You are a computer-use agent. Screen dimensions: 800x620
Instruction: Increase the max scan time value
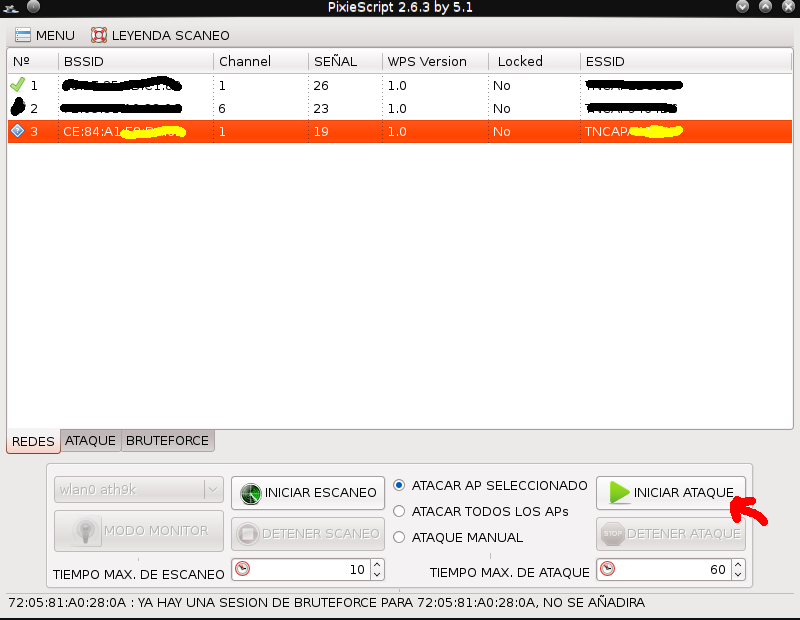377,564
